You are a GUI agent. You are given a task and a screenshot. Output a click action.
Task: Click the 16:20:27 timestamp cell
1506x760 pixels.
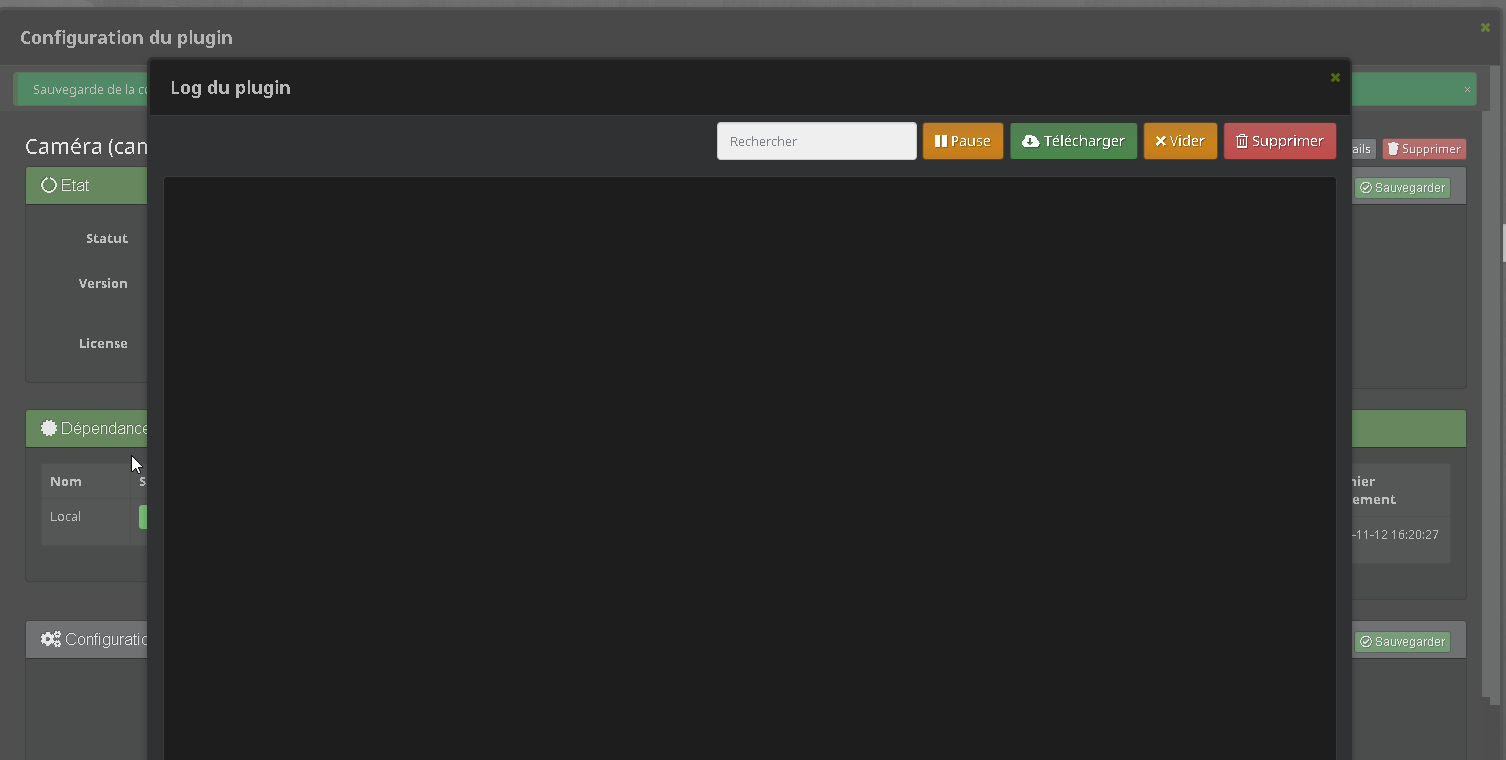[x=1394, y=535]
